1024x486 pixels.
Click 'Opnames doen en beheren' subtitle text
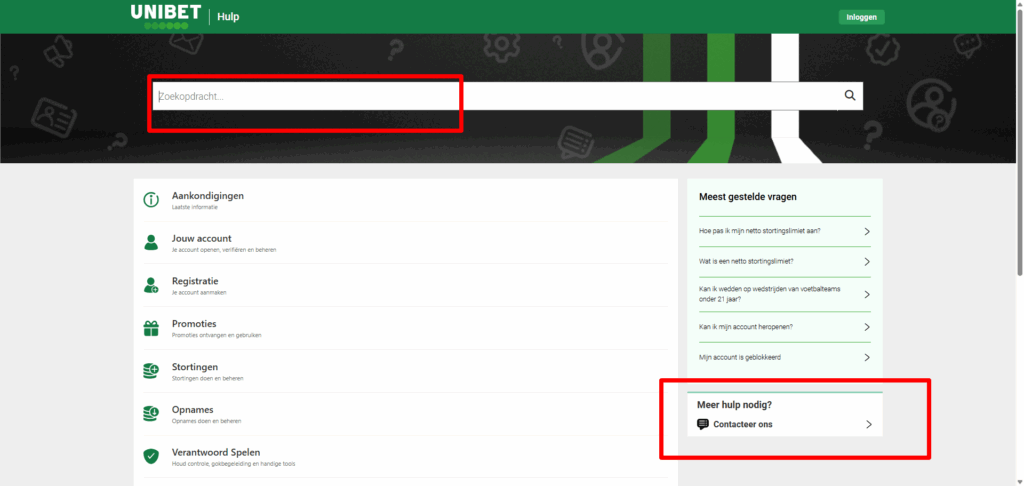tap(206, 421)
